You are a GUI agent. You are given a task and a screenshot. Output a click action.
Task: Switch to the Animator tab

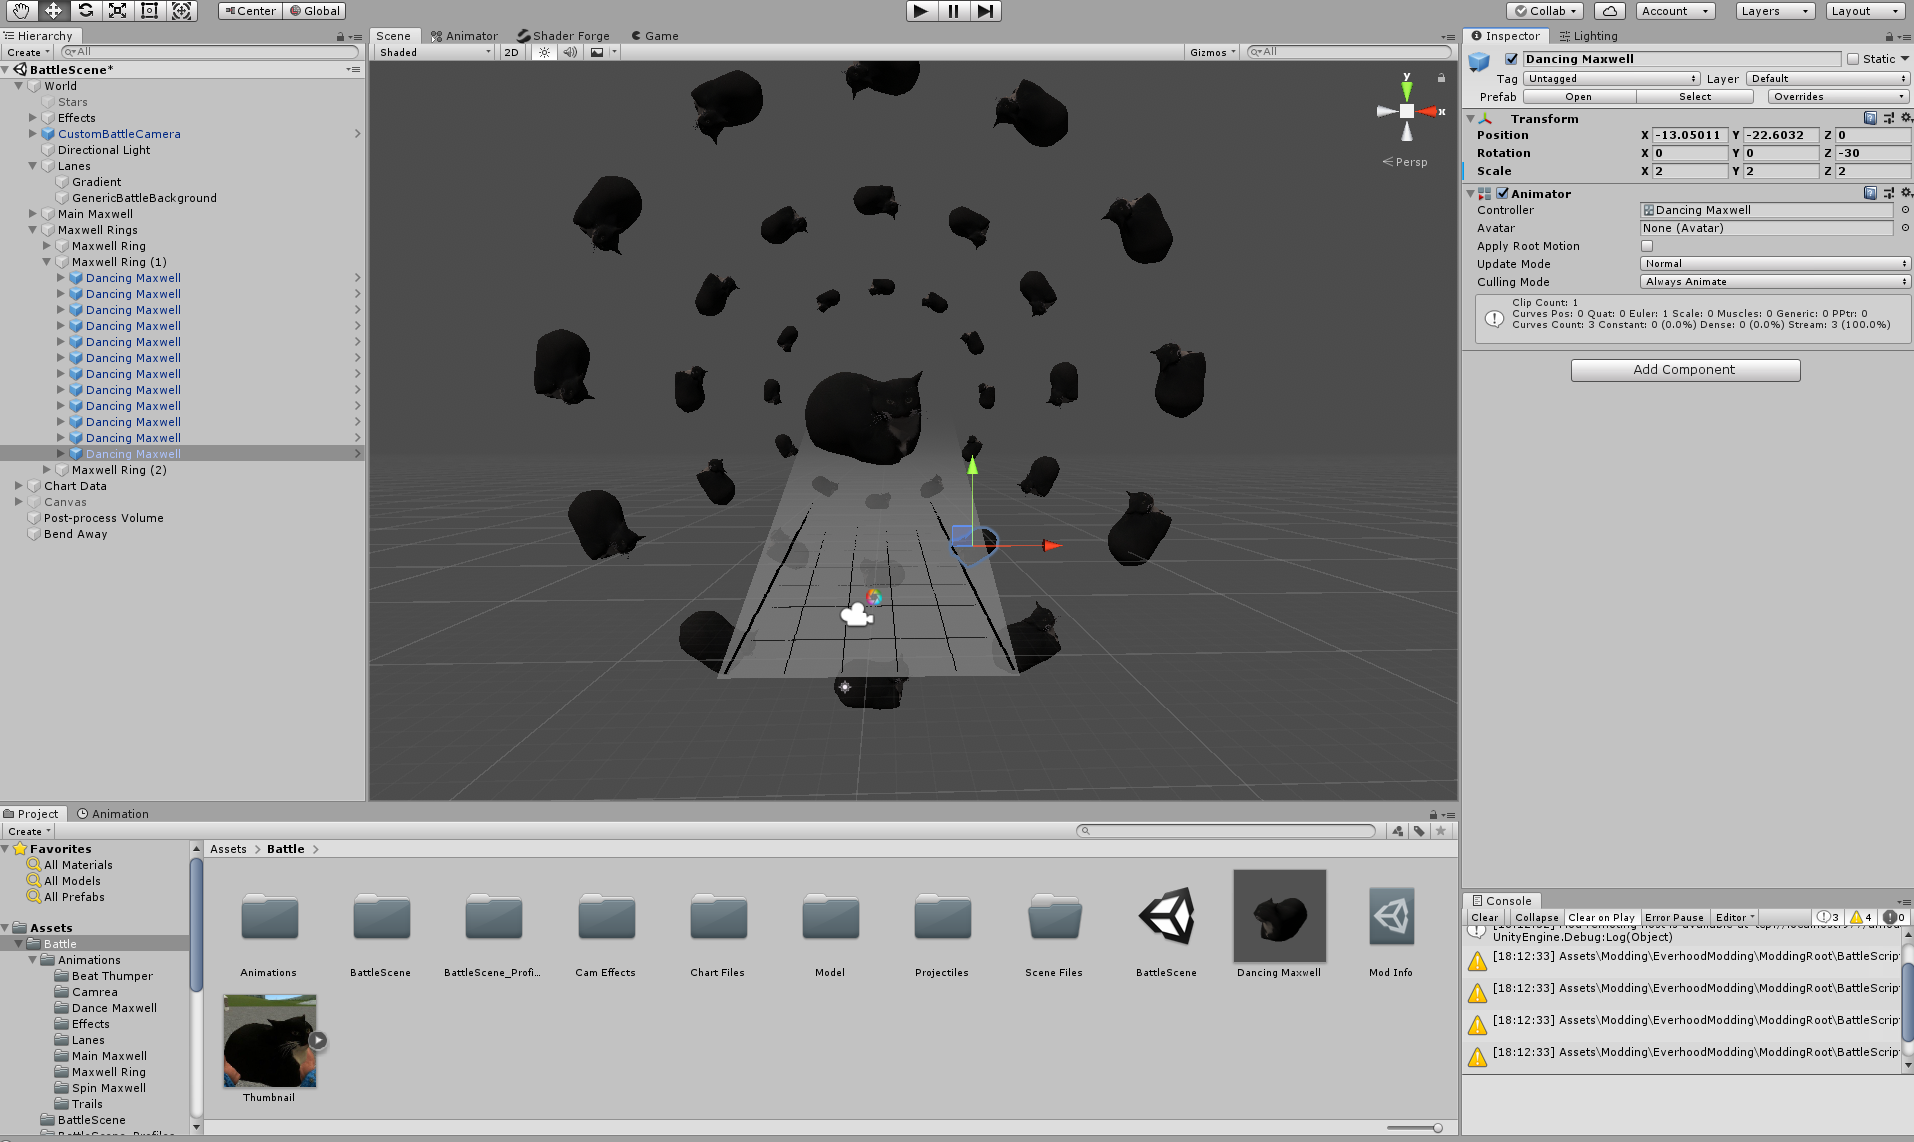(463, 36)
